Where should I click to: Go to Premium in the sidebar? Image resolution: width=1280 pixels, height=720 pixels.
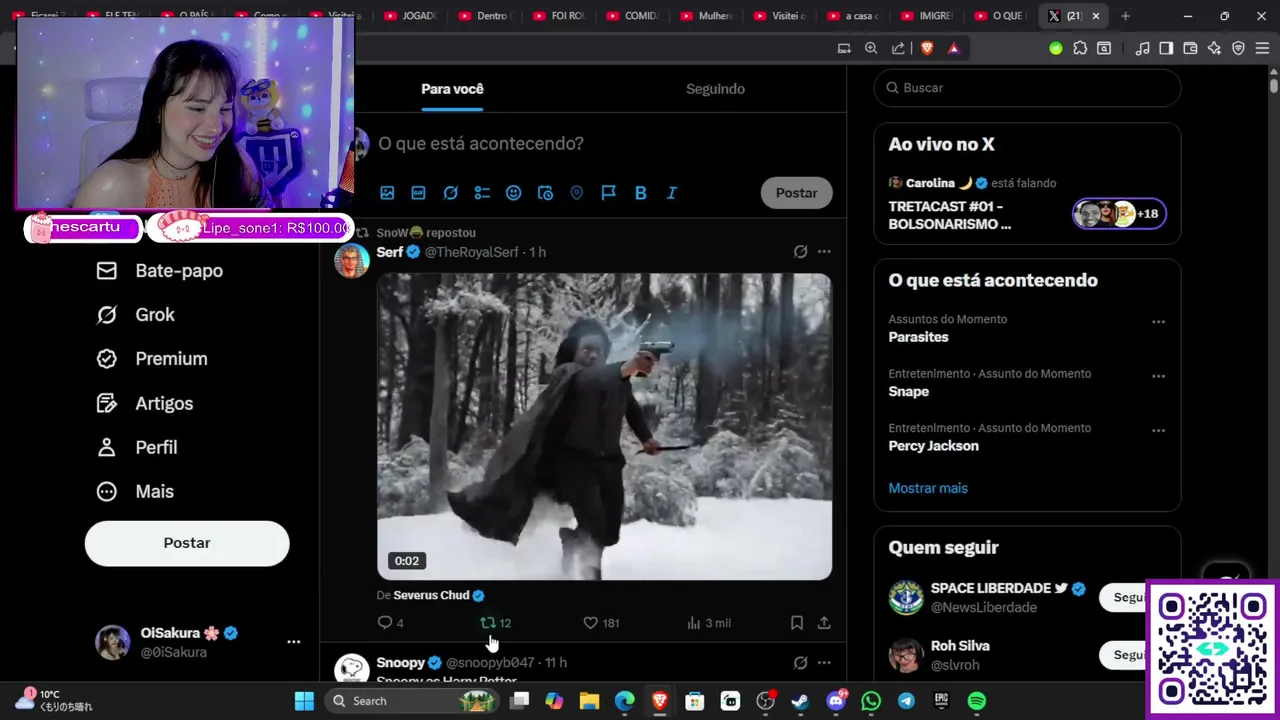pos(152,359)
